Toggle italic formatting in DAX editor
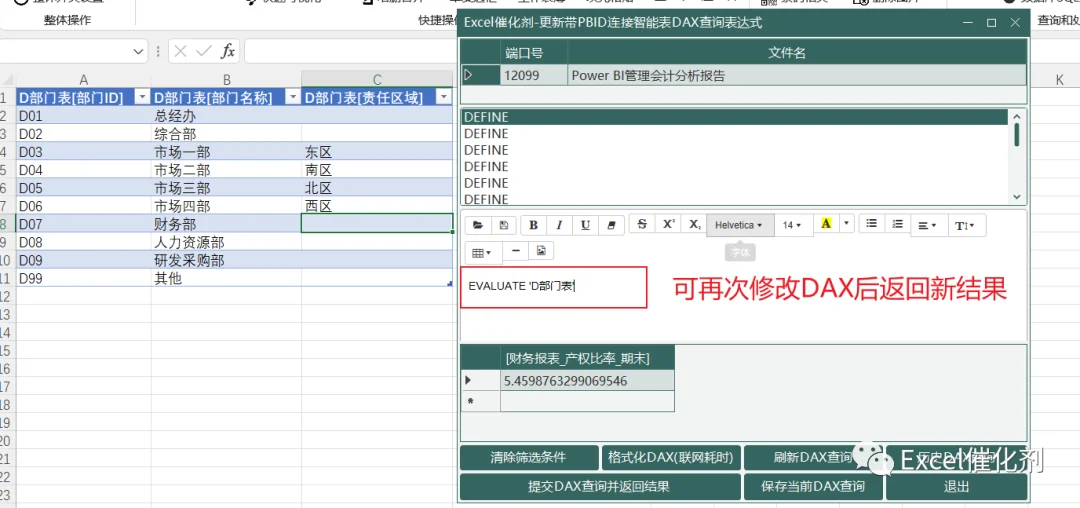Screen dimensions: 1080x508 pos(559,225)
